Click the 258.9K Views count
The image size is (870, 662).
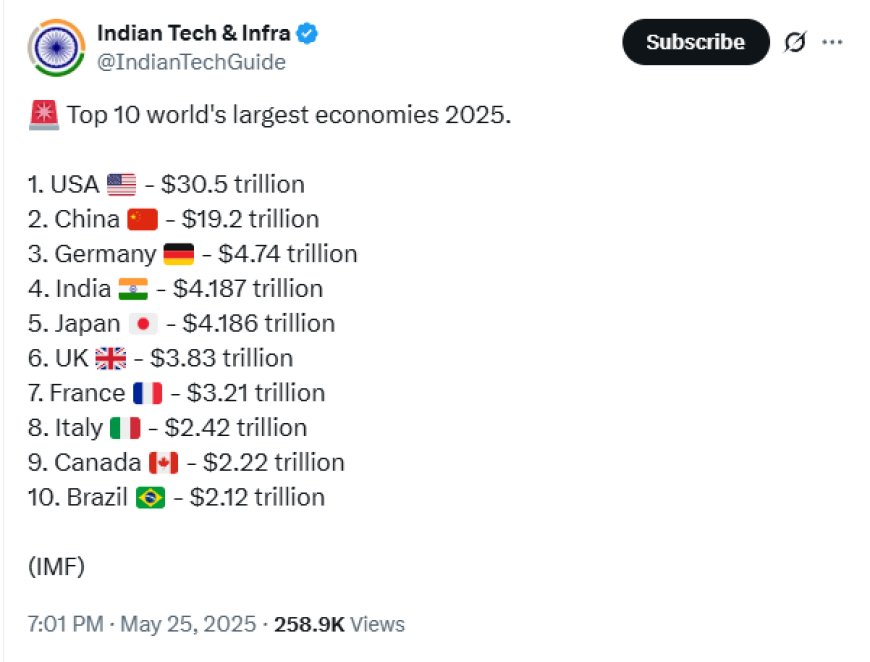[x=340, y=624]
